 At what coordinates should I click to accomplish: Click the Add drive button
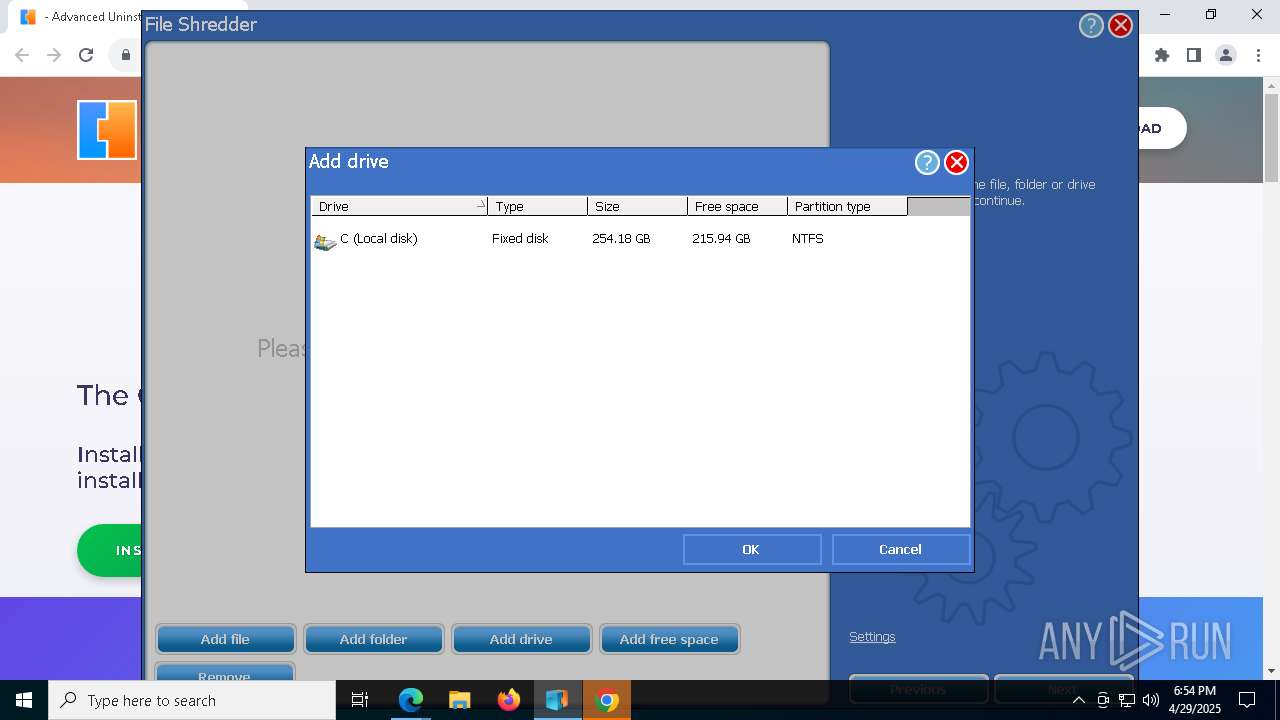[521, 639]
